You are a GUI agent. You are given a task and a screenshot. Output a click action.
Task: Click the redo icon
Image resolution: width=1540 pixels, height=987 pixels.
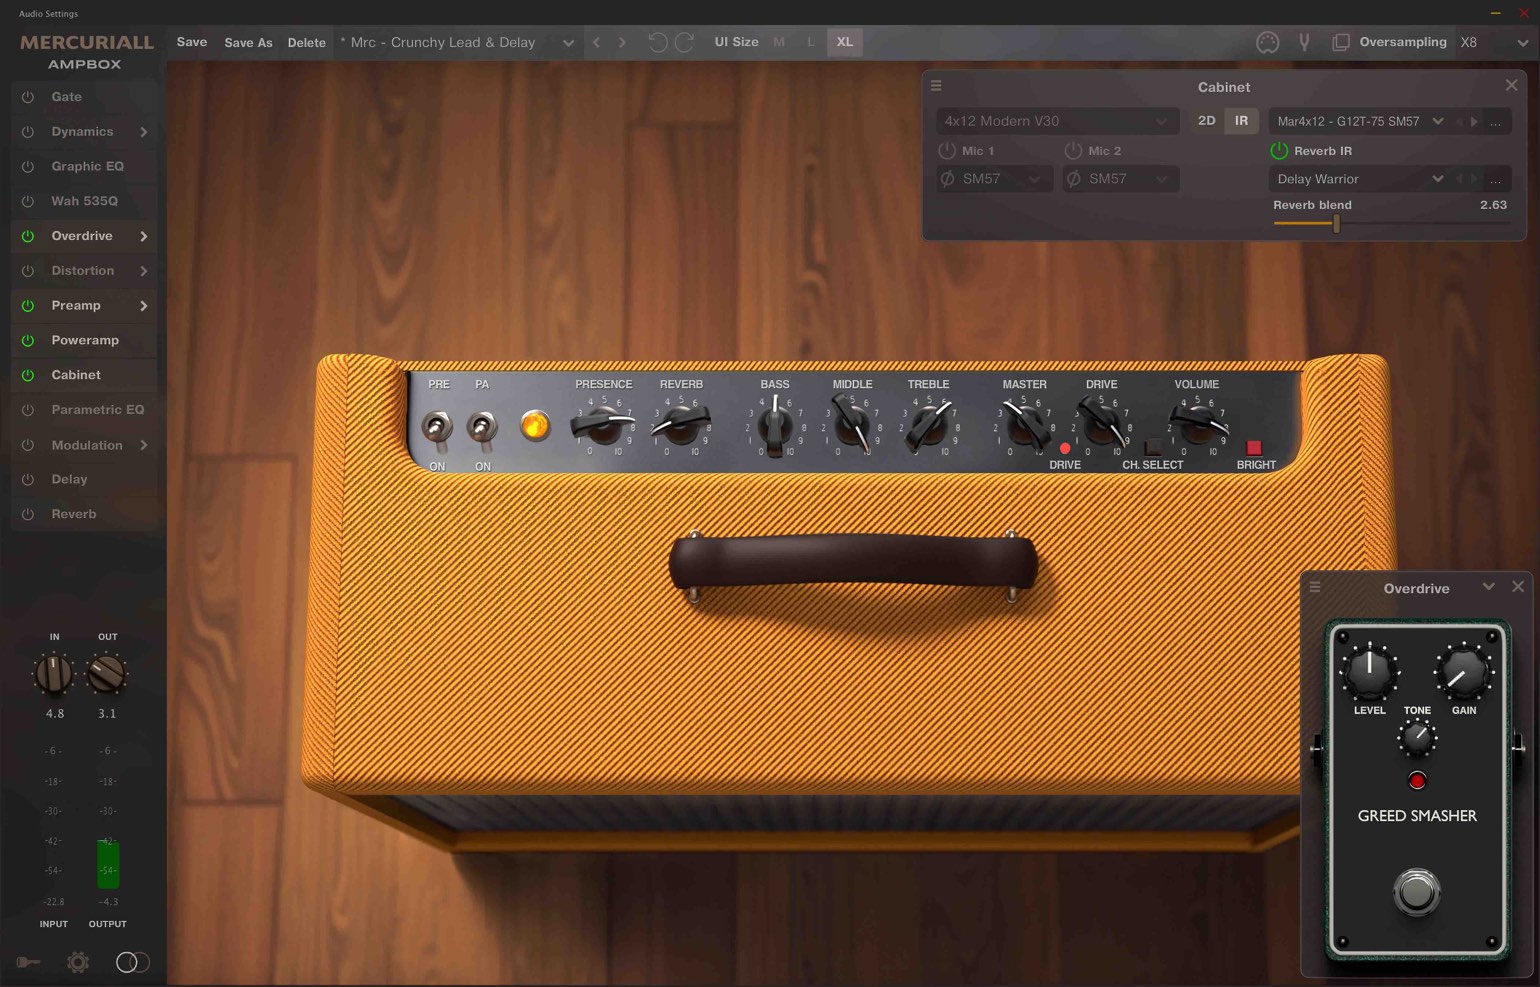click(684, 42)
